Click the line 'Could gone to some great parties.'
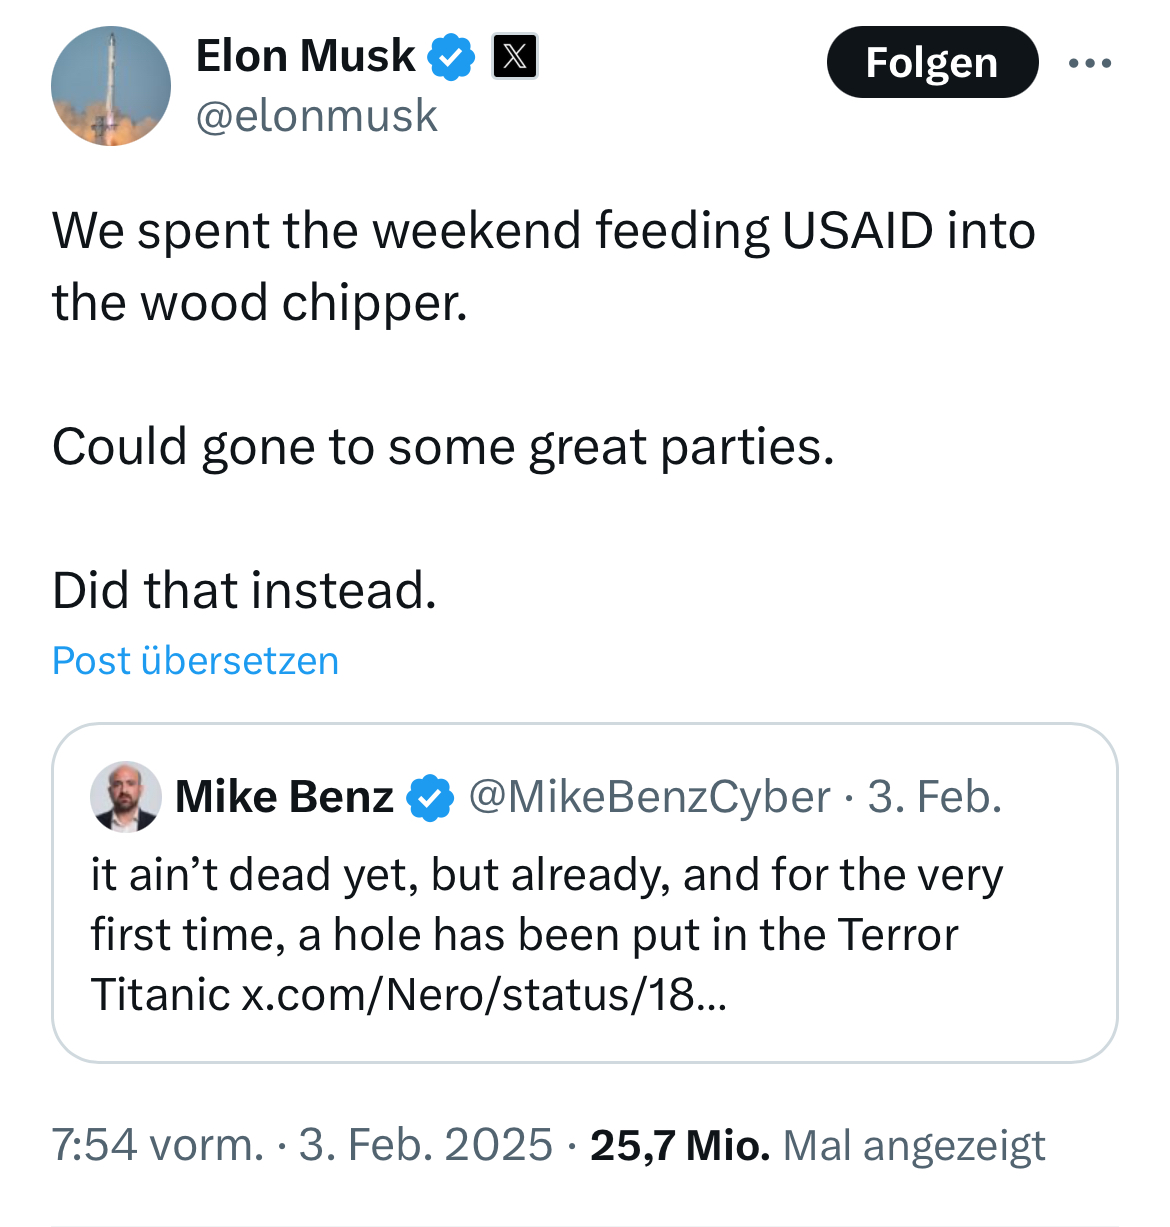This screenshot has width=1170, height=1227. point(443,446)
